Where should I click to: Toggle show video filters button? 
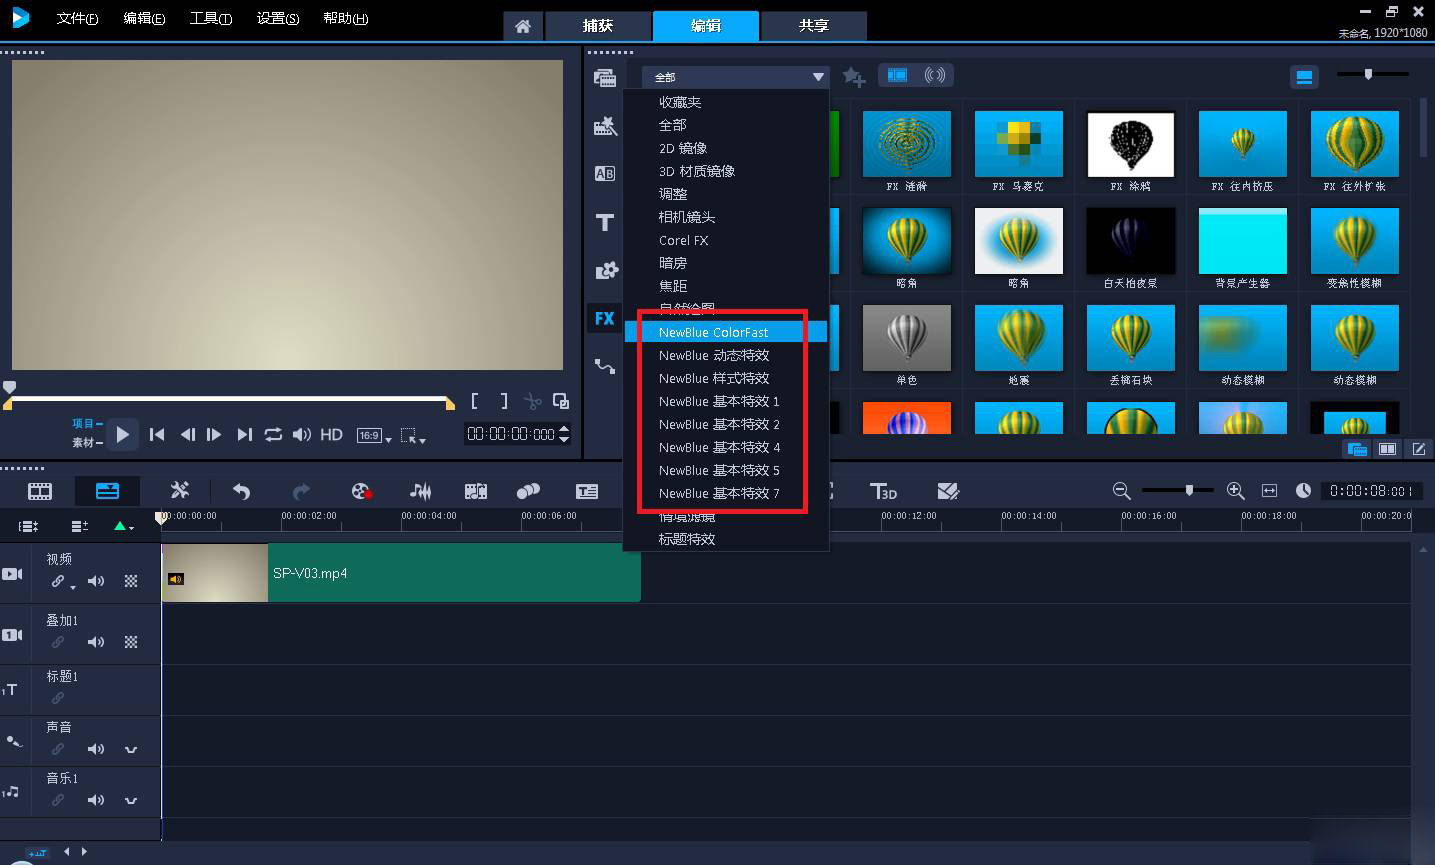pos(897,75)
